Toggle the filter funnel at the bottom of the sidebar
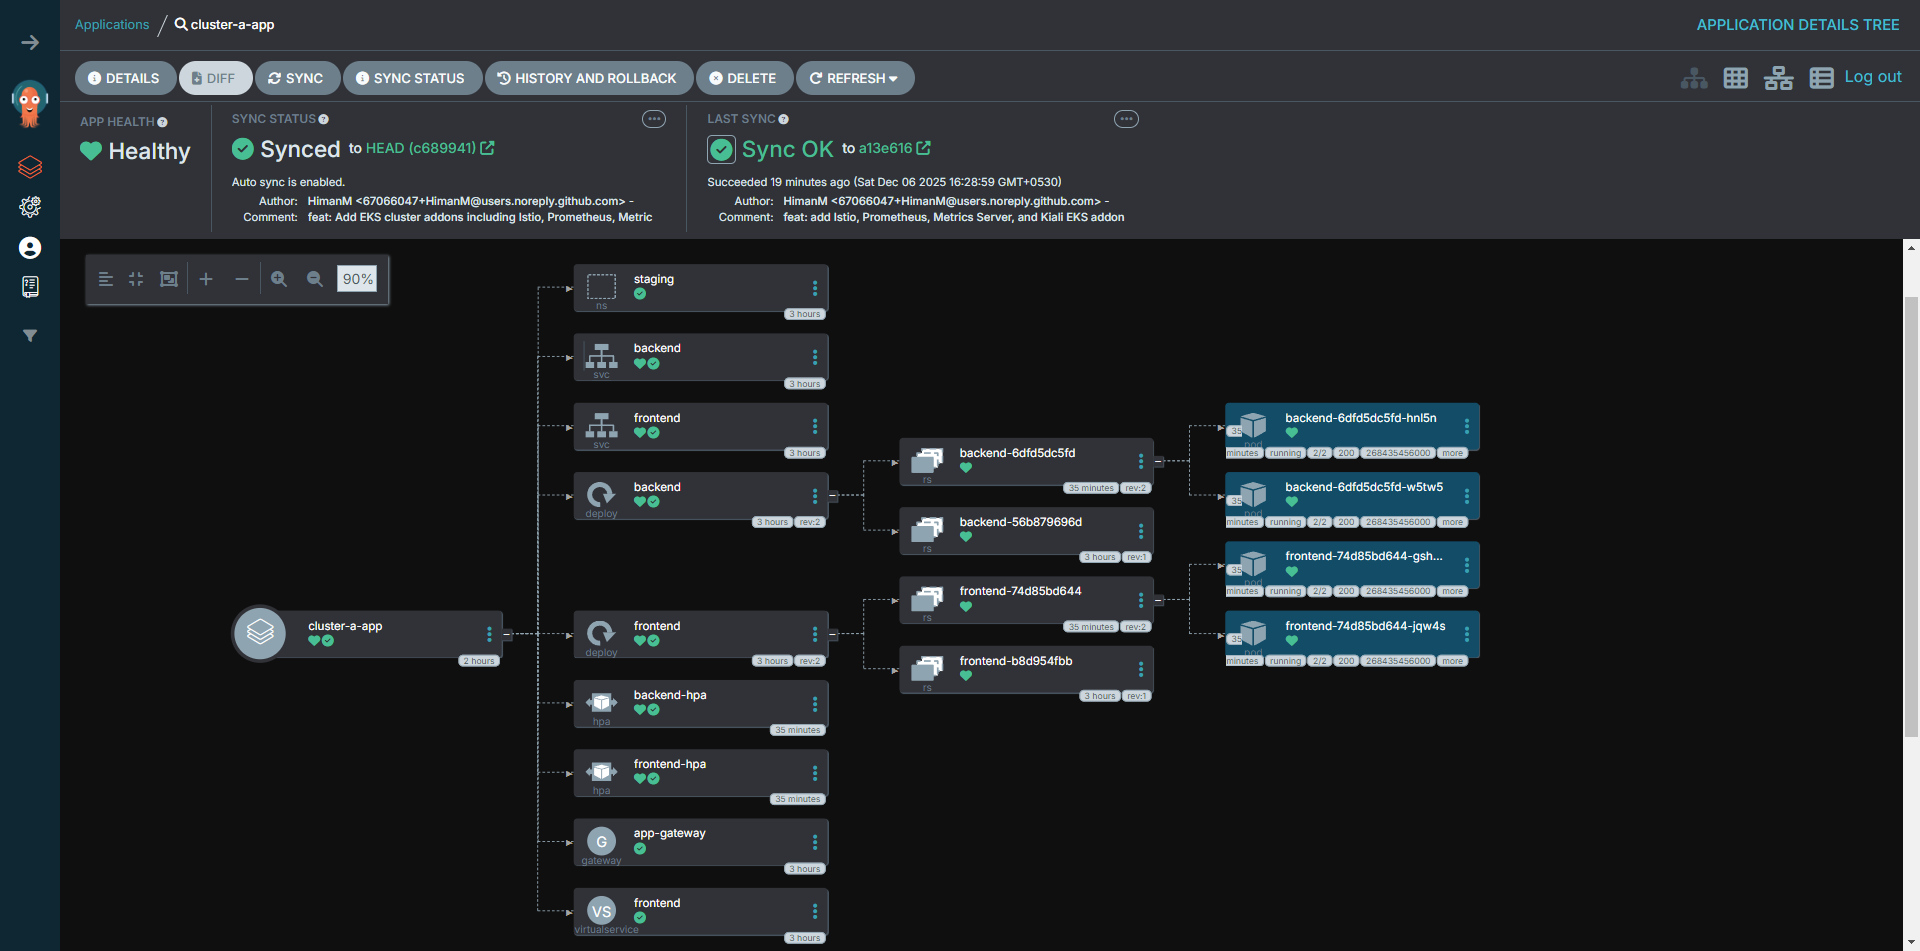Screen dimensions: 1920x951 tap(30, 336)
